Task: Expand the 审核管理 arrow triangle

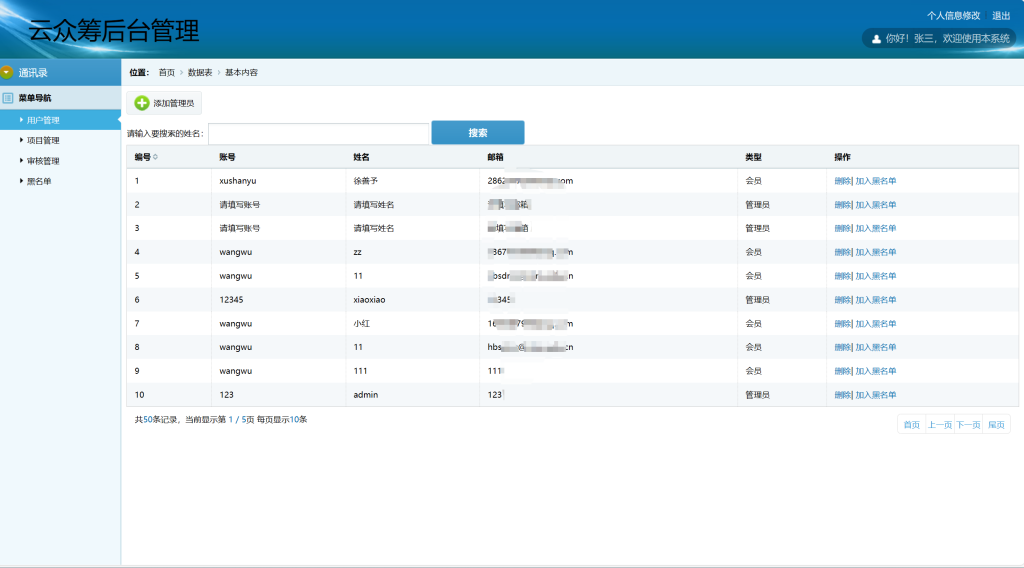Action: point(22,160)
